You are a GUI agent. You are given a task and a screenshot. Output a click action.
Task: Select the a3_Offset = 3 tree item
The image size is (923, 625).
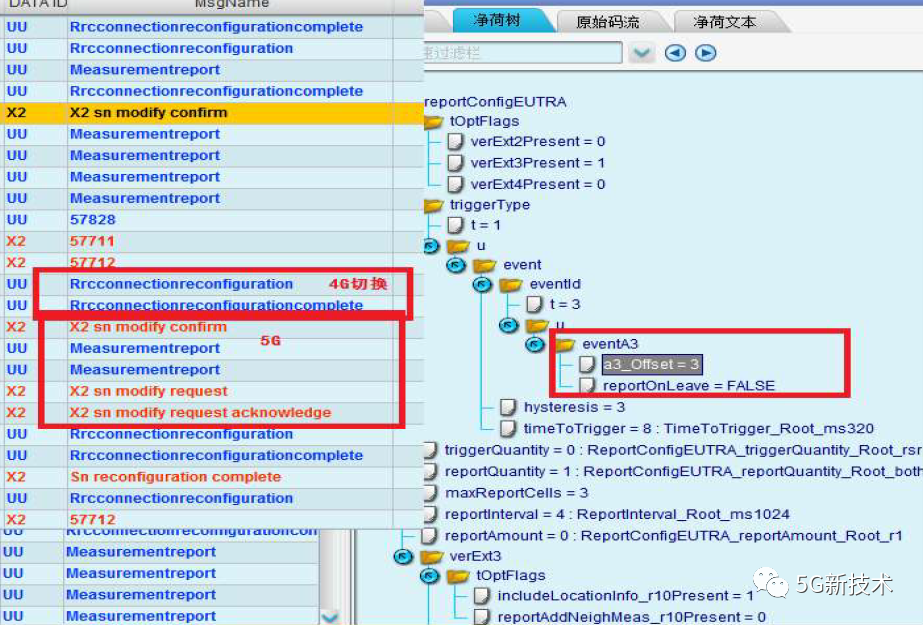(x=651, y=365)
